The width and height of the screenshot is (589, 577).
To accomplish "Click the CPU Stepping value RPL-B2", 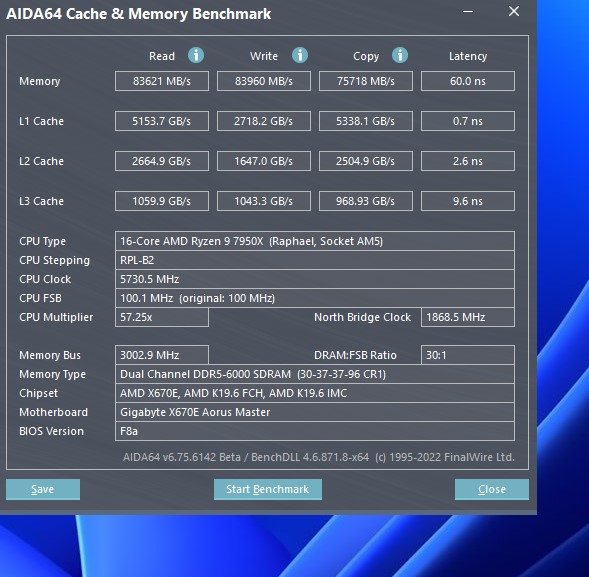I will click(x=315, y=260).
